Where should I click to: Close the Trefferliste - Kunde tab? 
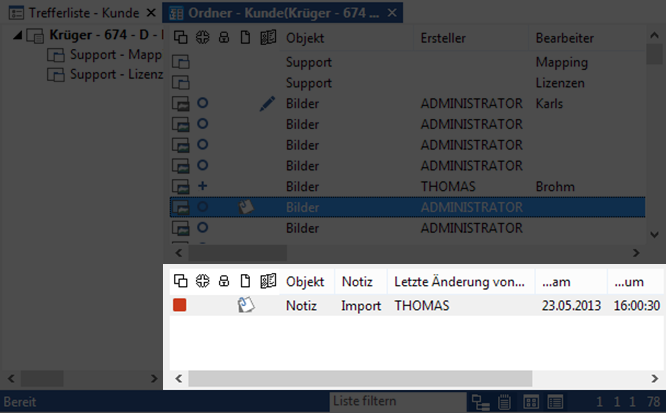(x=150, y=12)
